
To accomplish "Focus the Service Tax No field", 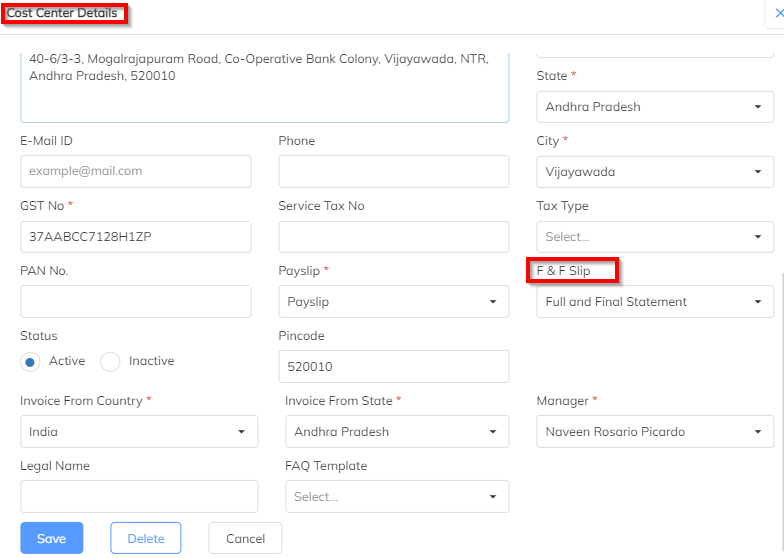I will [394, 237].
